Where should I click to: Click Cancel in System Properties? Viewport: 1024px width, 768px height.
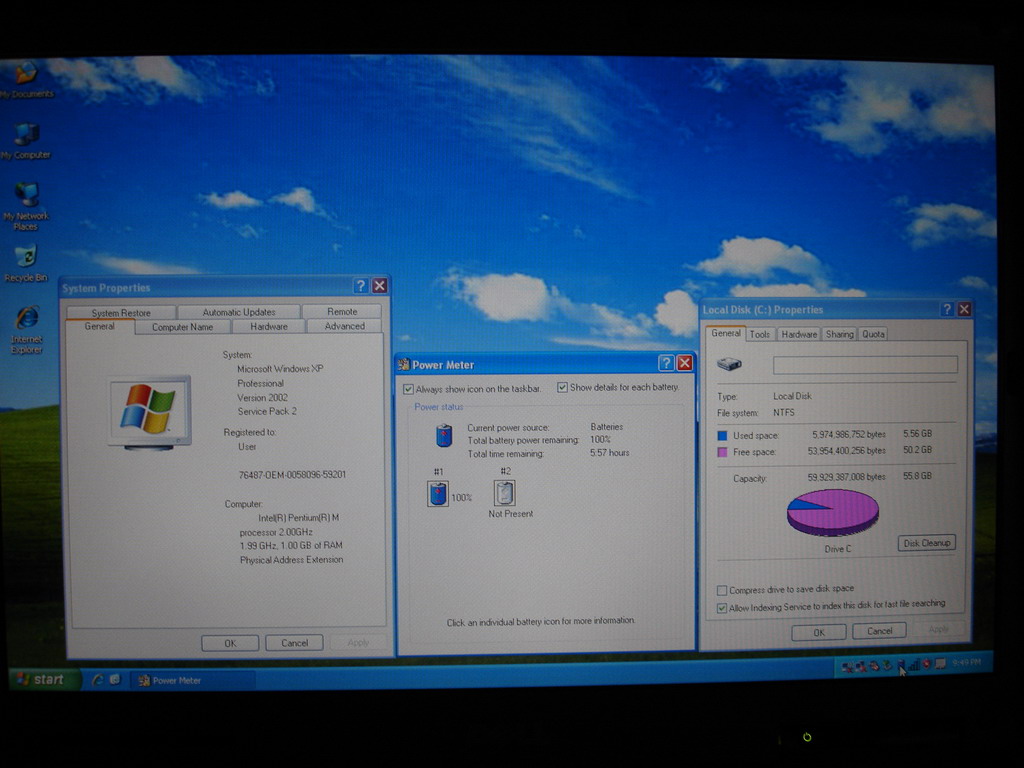pyautogui.click(x=295, y=643)
